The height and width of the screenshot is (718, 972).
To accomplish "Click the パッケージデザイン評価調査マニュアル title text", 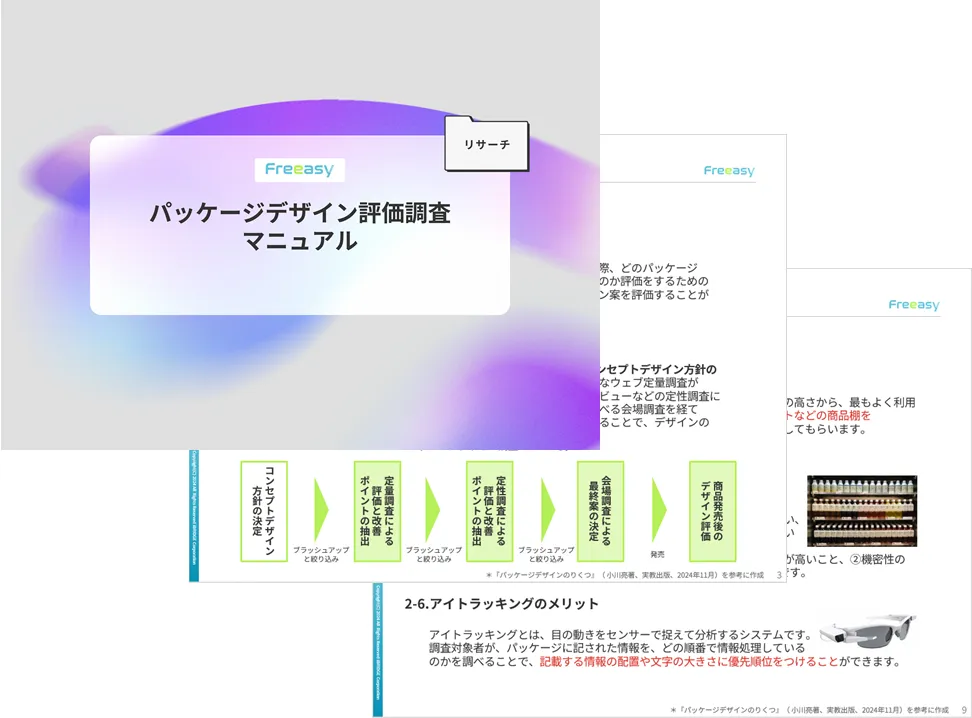I will pos(299,226).
